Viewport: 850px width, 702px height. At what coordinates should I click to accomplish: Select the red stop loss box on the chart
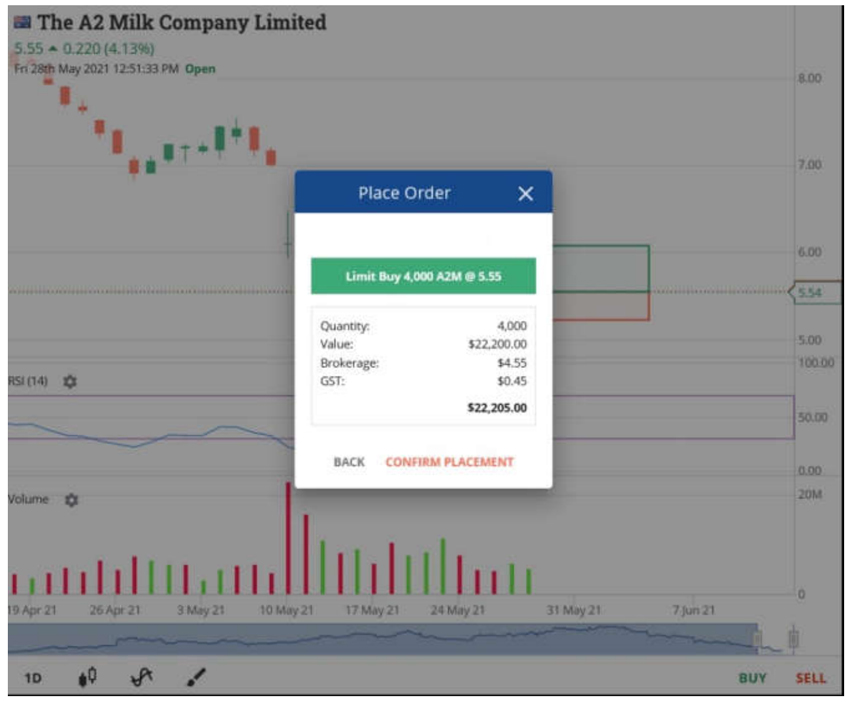pos(601,306)
